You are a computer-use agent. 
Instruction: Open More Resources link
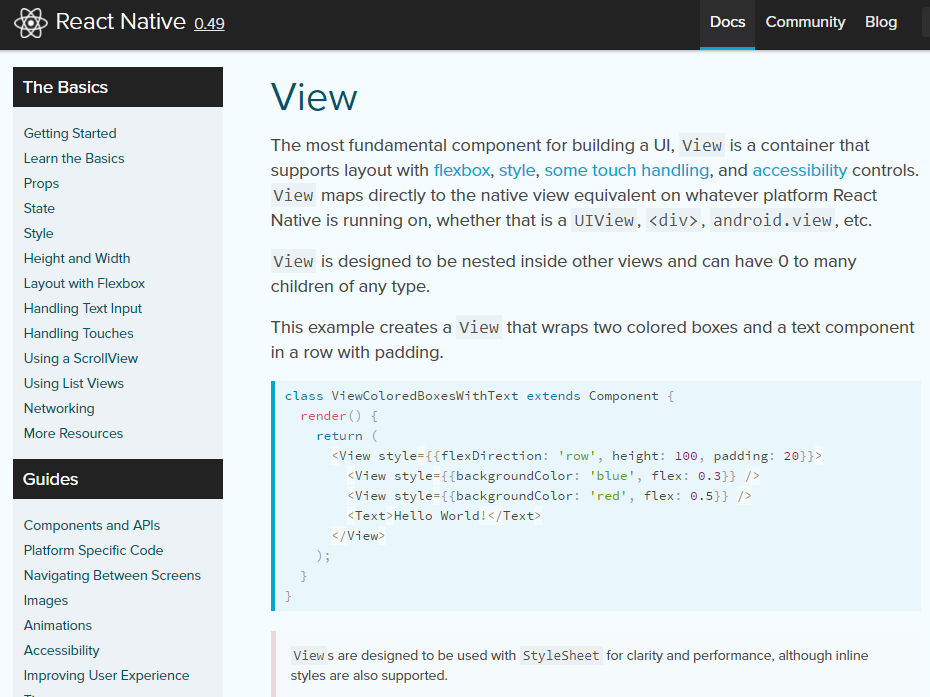74,433
